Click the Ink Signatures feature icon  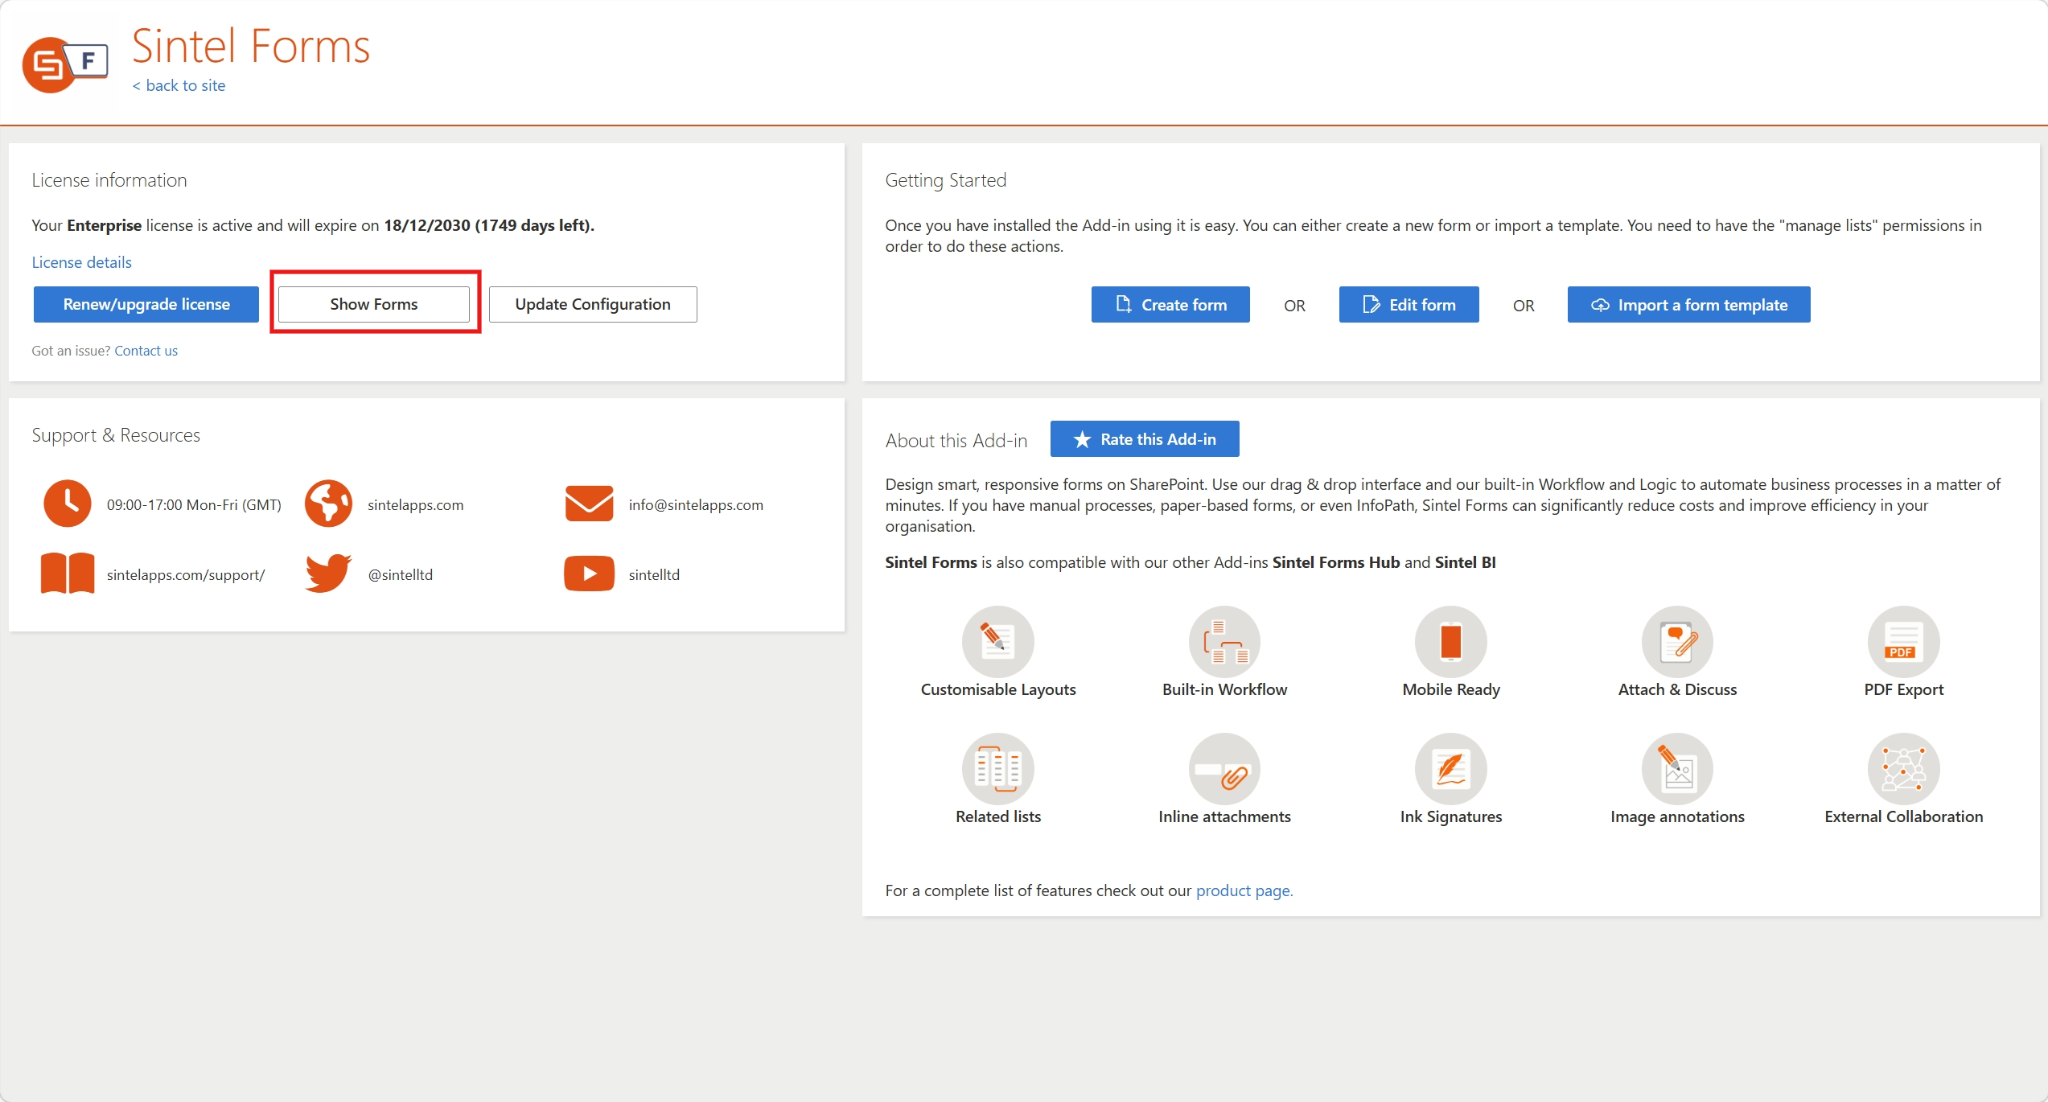1450,768
